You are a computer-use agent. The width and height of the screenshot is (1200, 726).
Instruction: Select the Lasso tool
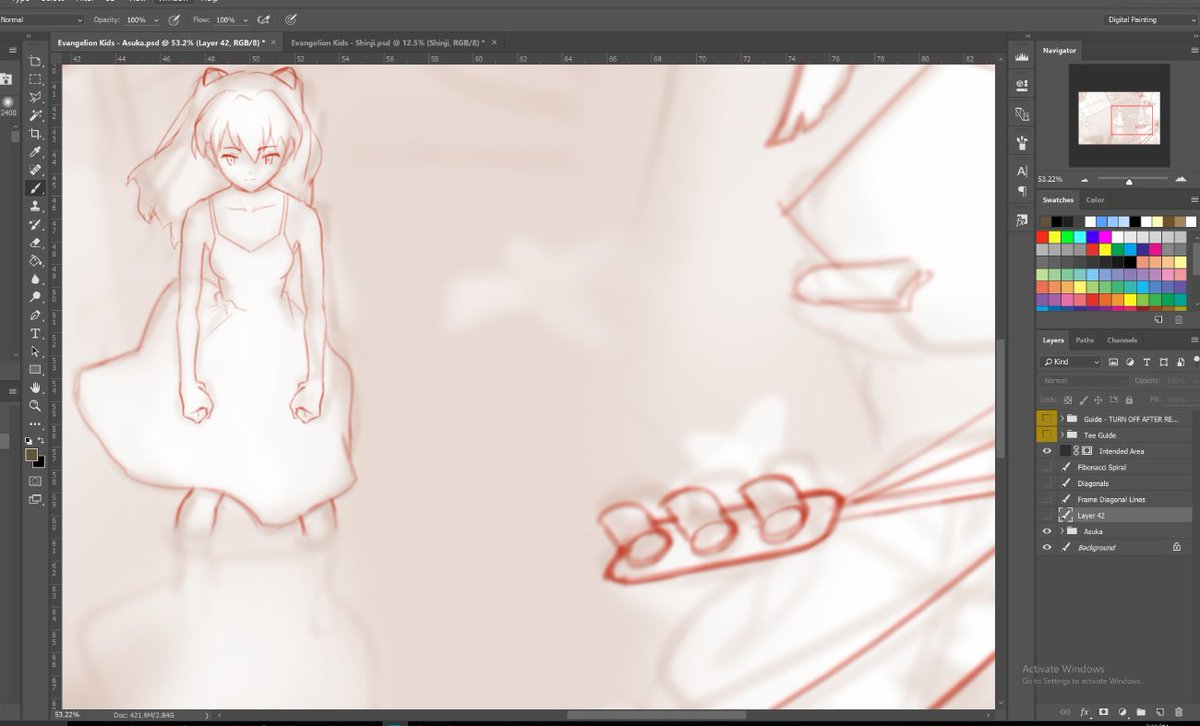[35, 97]
